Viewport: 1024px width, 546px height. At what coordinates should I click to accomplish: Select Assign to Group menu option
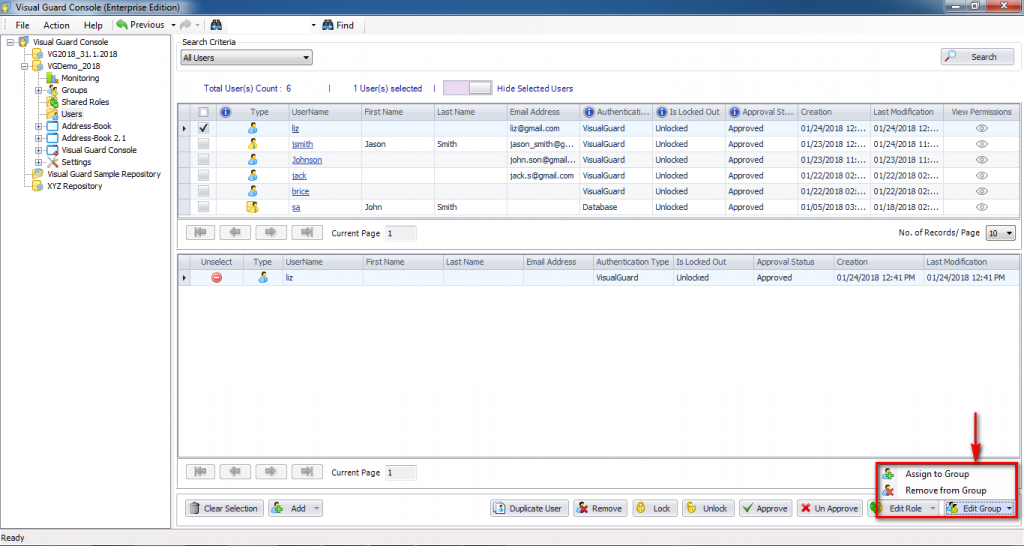point(936,474)
